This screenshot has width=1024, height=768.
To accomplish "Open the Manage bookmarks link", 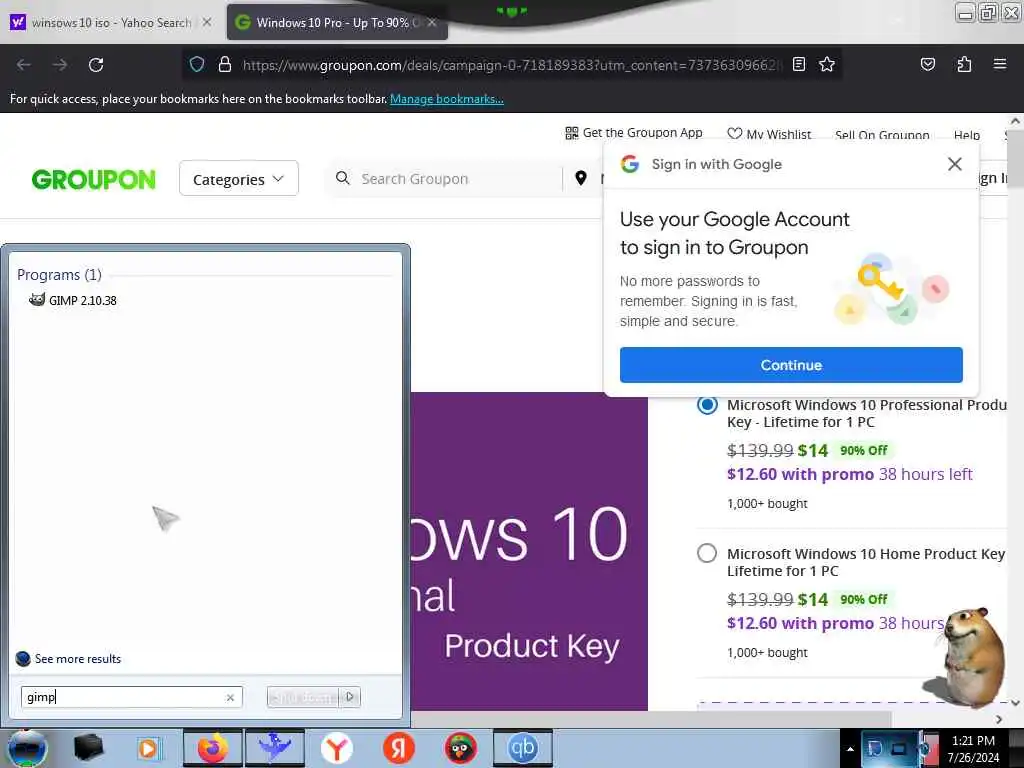I will click(447, 99).
